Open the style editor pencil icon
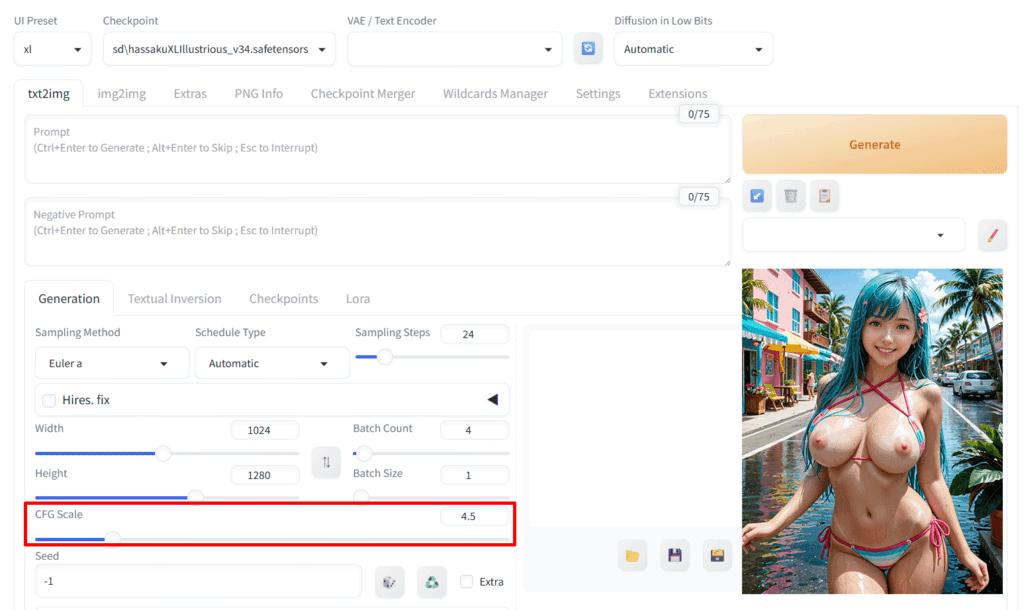 point(992,235)
